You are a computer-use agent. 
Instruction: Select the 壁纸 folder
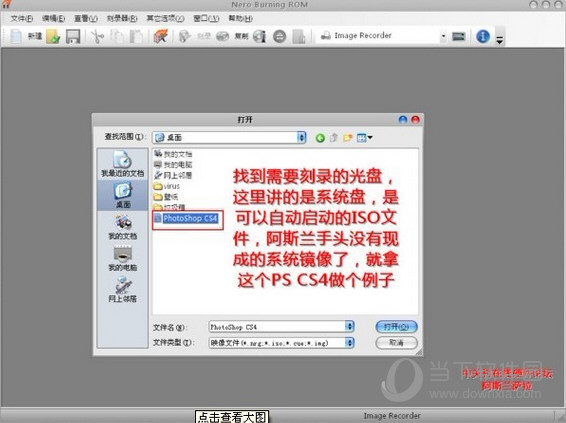[x=166, y=197]
